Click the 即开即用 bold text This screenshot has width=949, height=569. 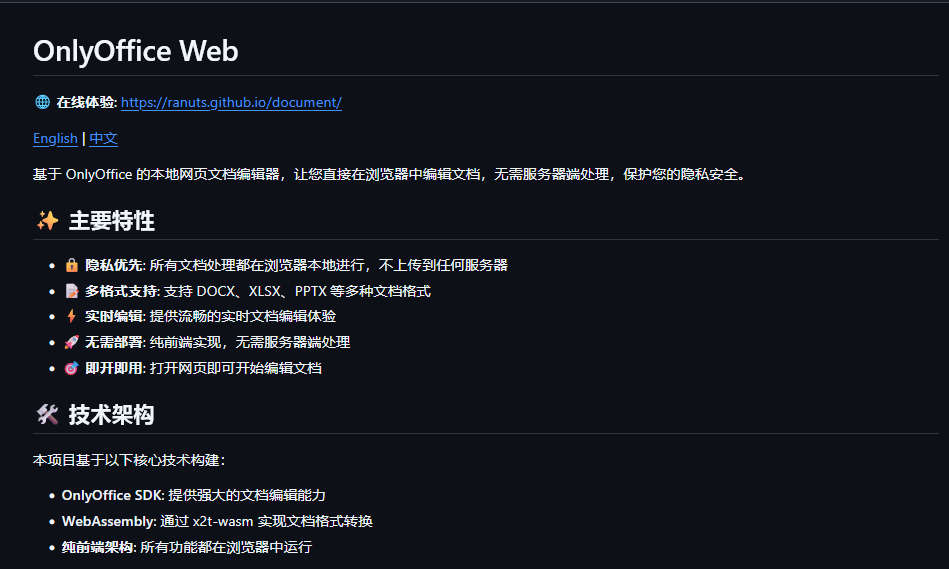click(x=114, y=368)
